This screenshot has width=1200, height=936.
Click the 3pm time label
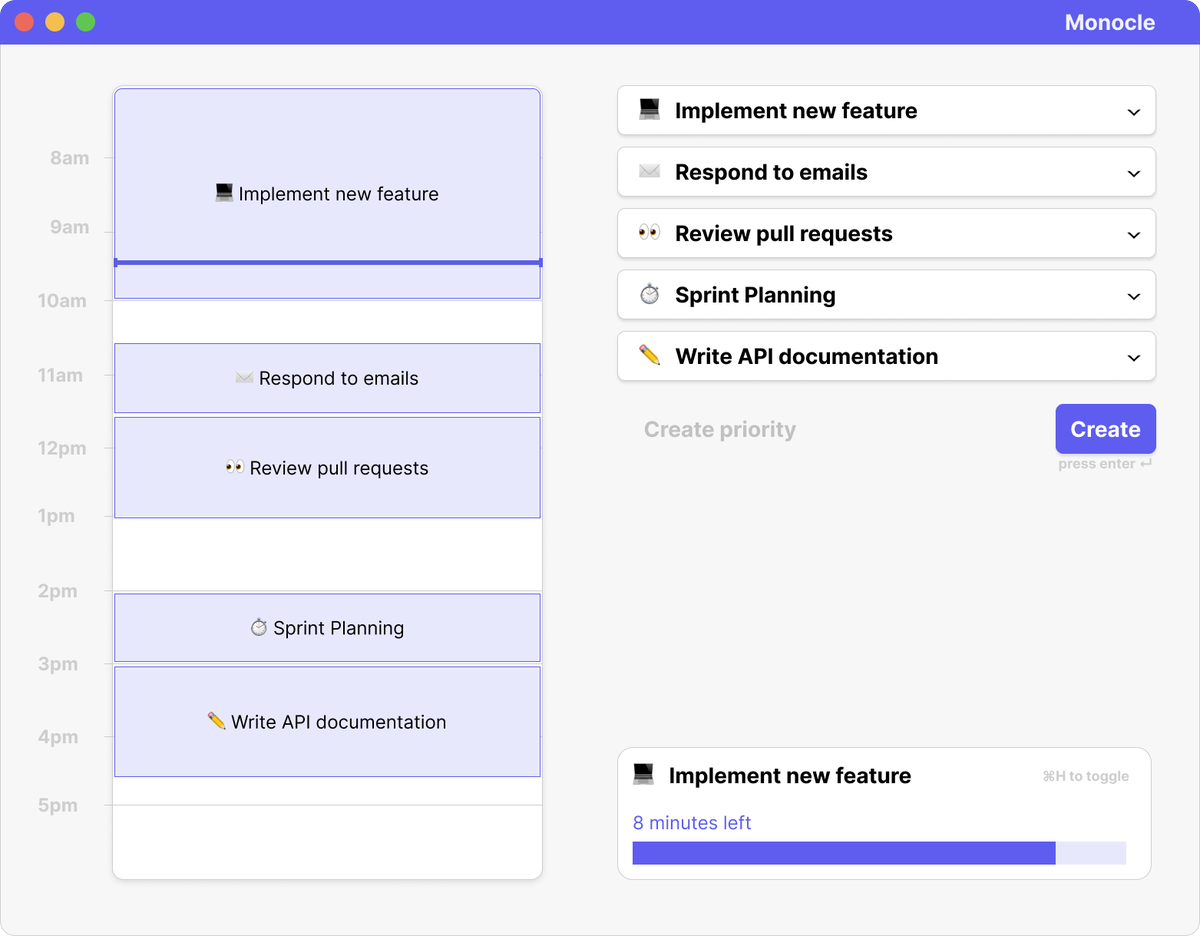(58, 664)
